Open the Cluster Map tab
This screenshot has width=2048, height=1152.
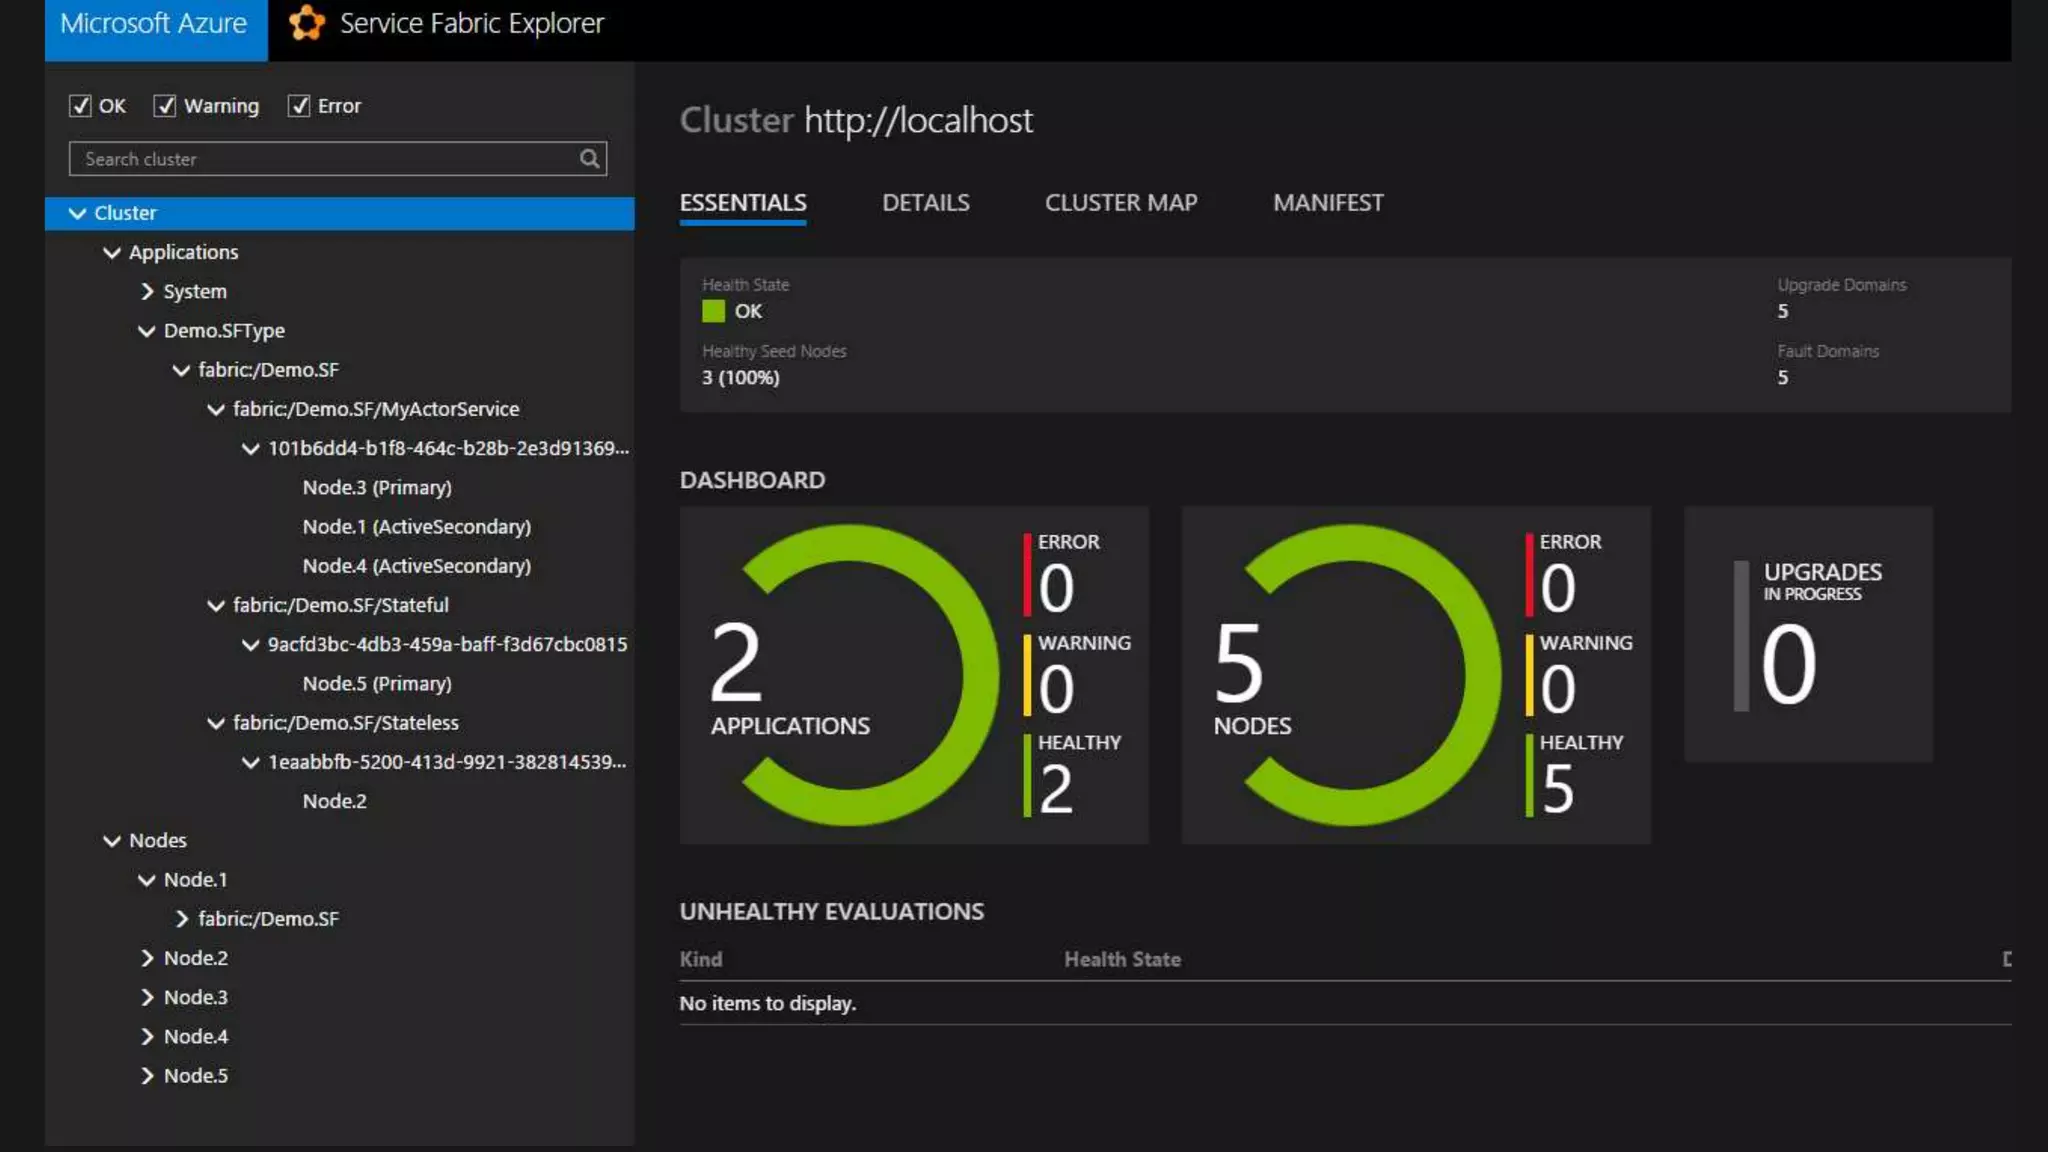pyautogui.click(x=1120, y=203)
